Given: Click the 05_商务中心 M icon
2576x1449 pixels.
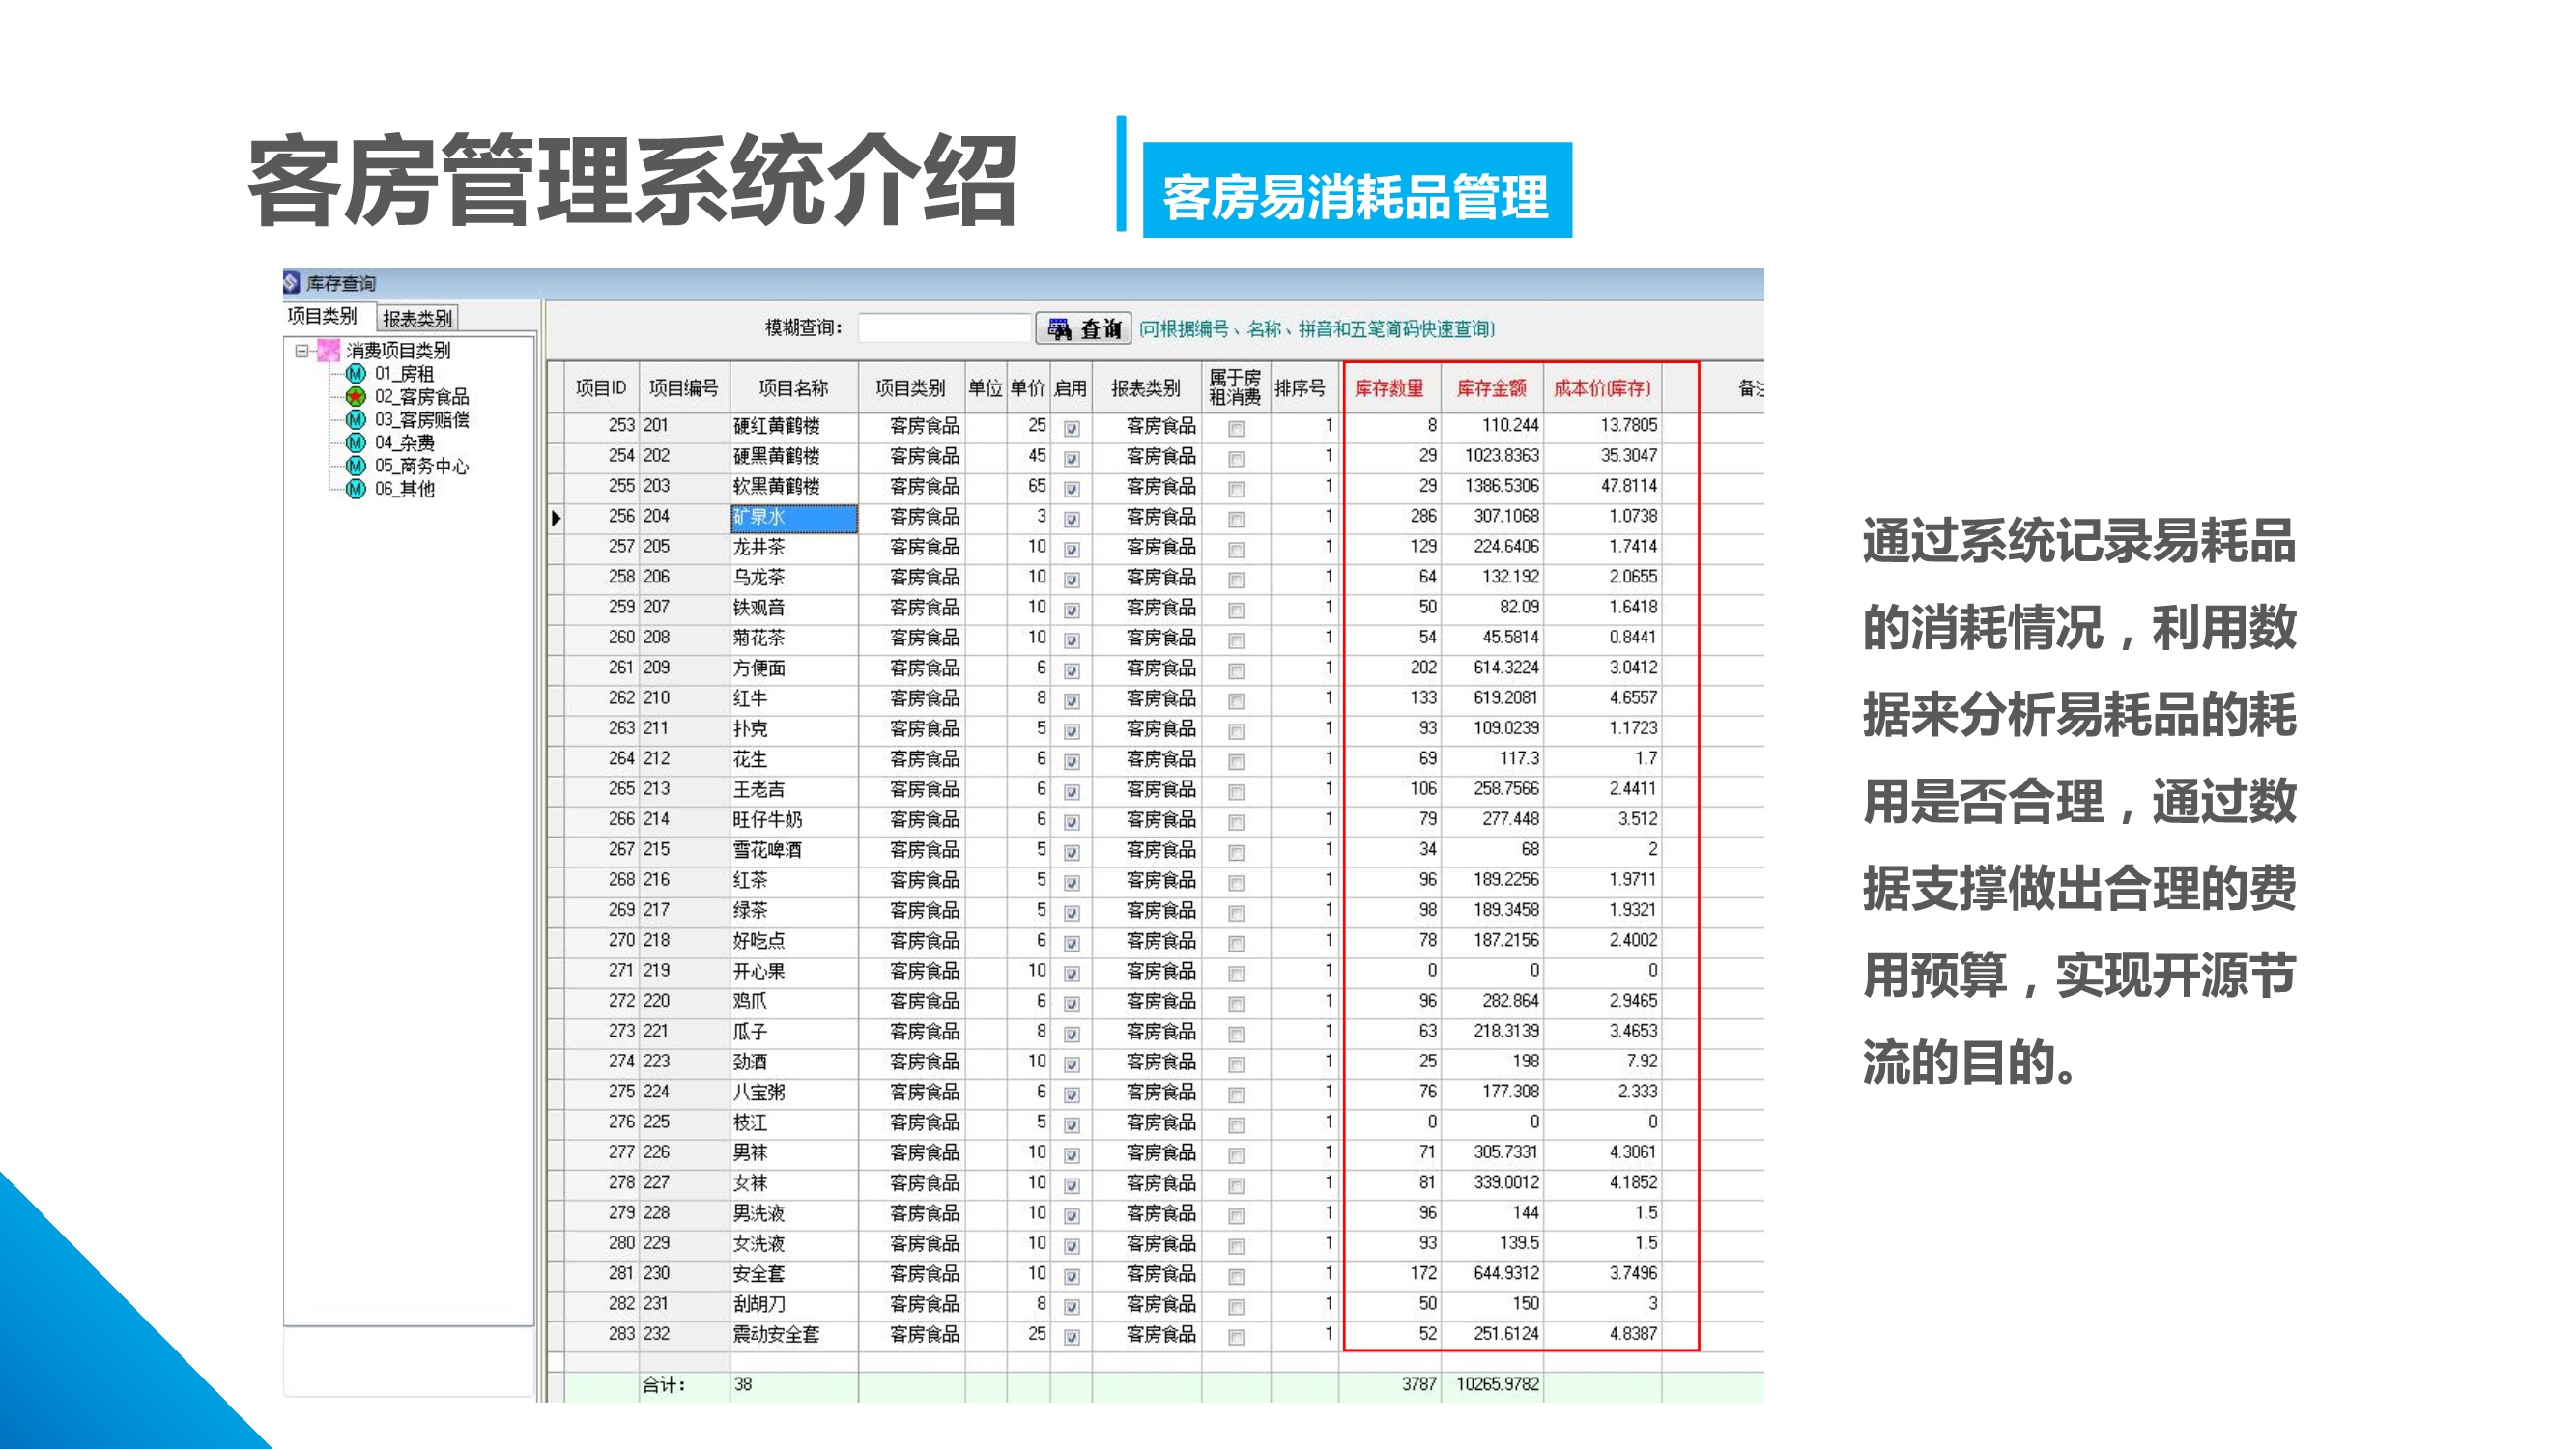Looking at the screenshot, I should click(355, 465).
